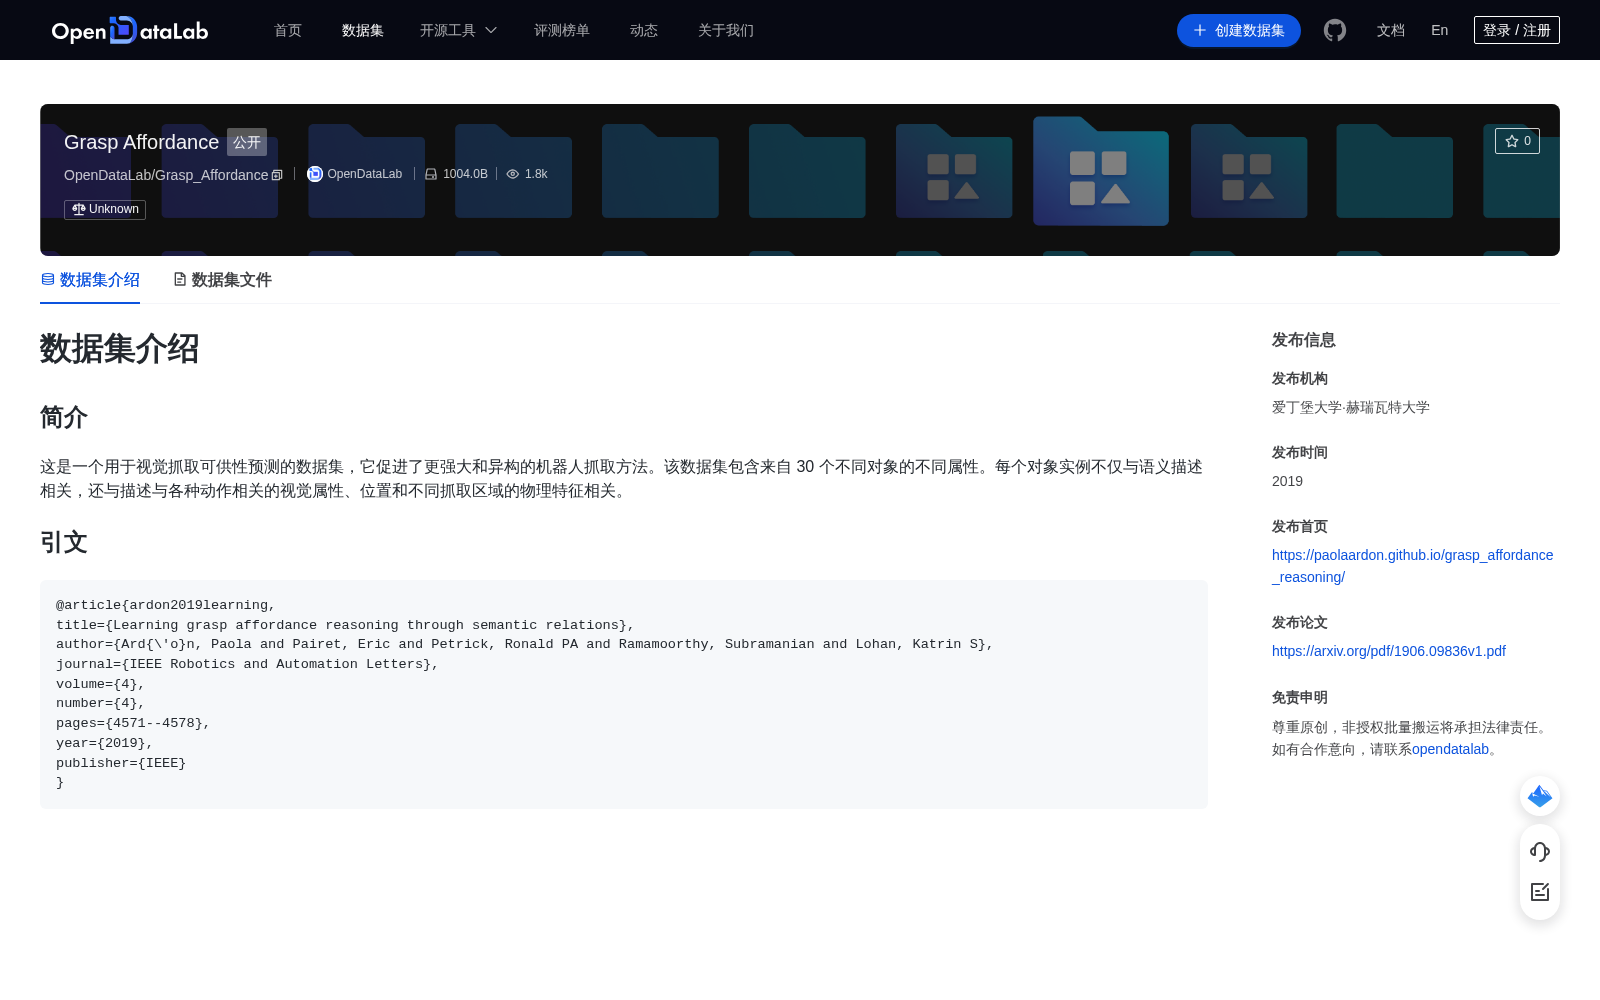Open 关于我们 in the navigation bar
1600x1000 pixels.
(726, 30)
